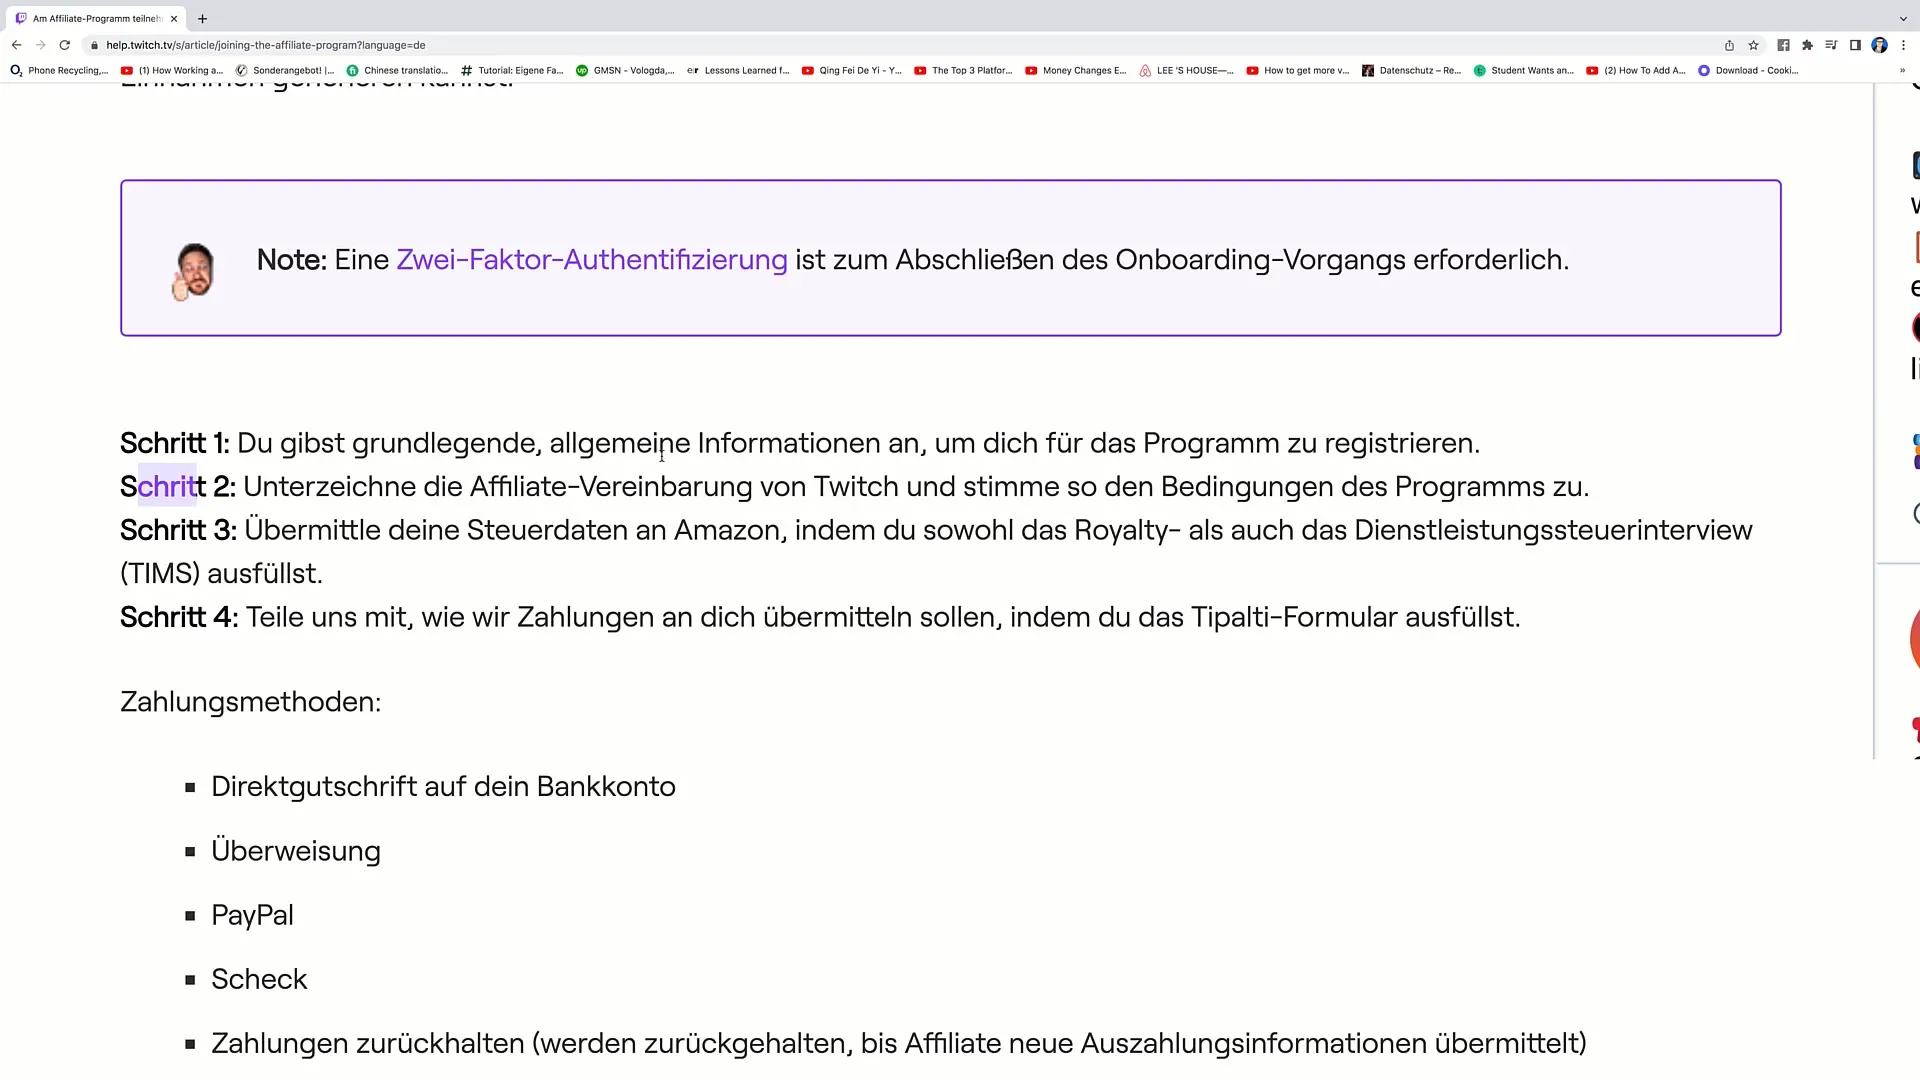Viewport: 1920px width, 1080px height.
Task: Click the browser bookmark star icon
Action: pyautogui.click(x=1753, y=45)
